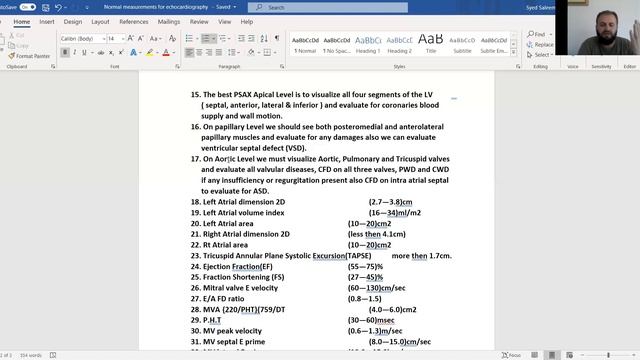Screen dimensions: 640x360
Task: Switch to Web Layout view icon
Action: (x=569, y=355)
